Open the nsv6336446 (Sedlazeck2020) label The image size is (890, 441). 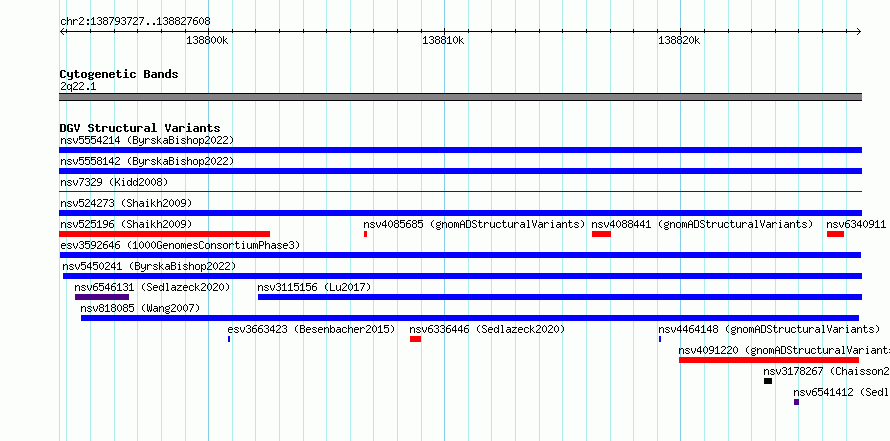pos(488,329)
